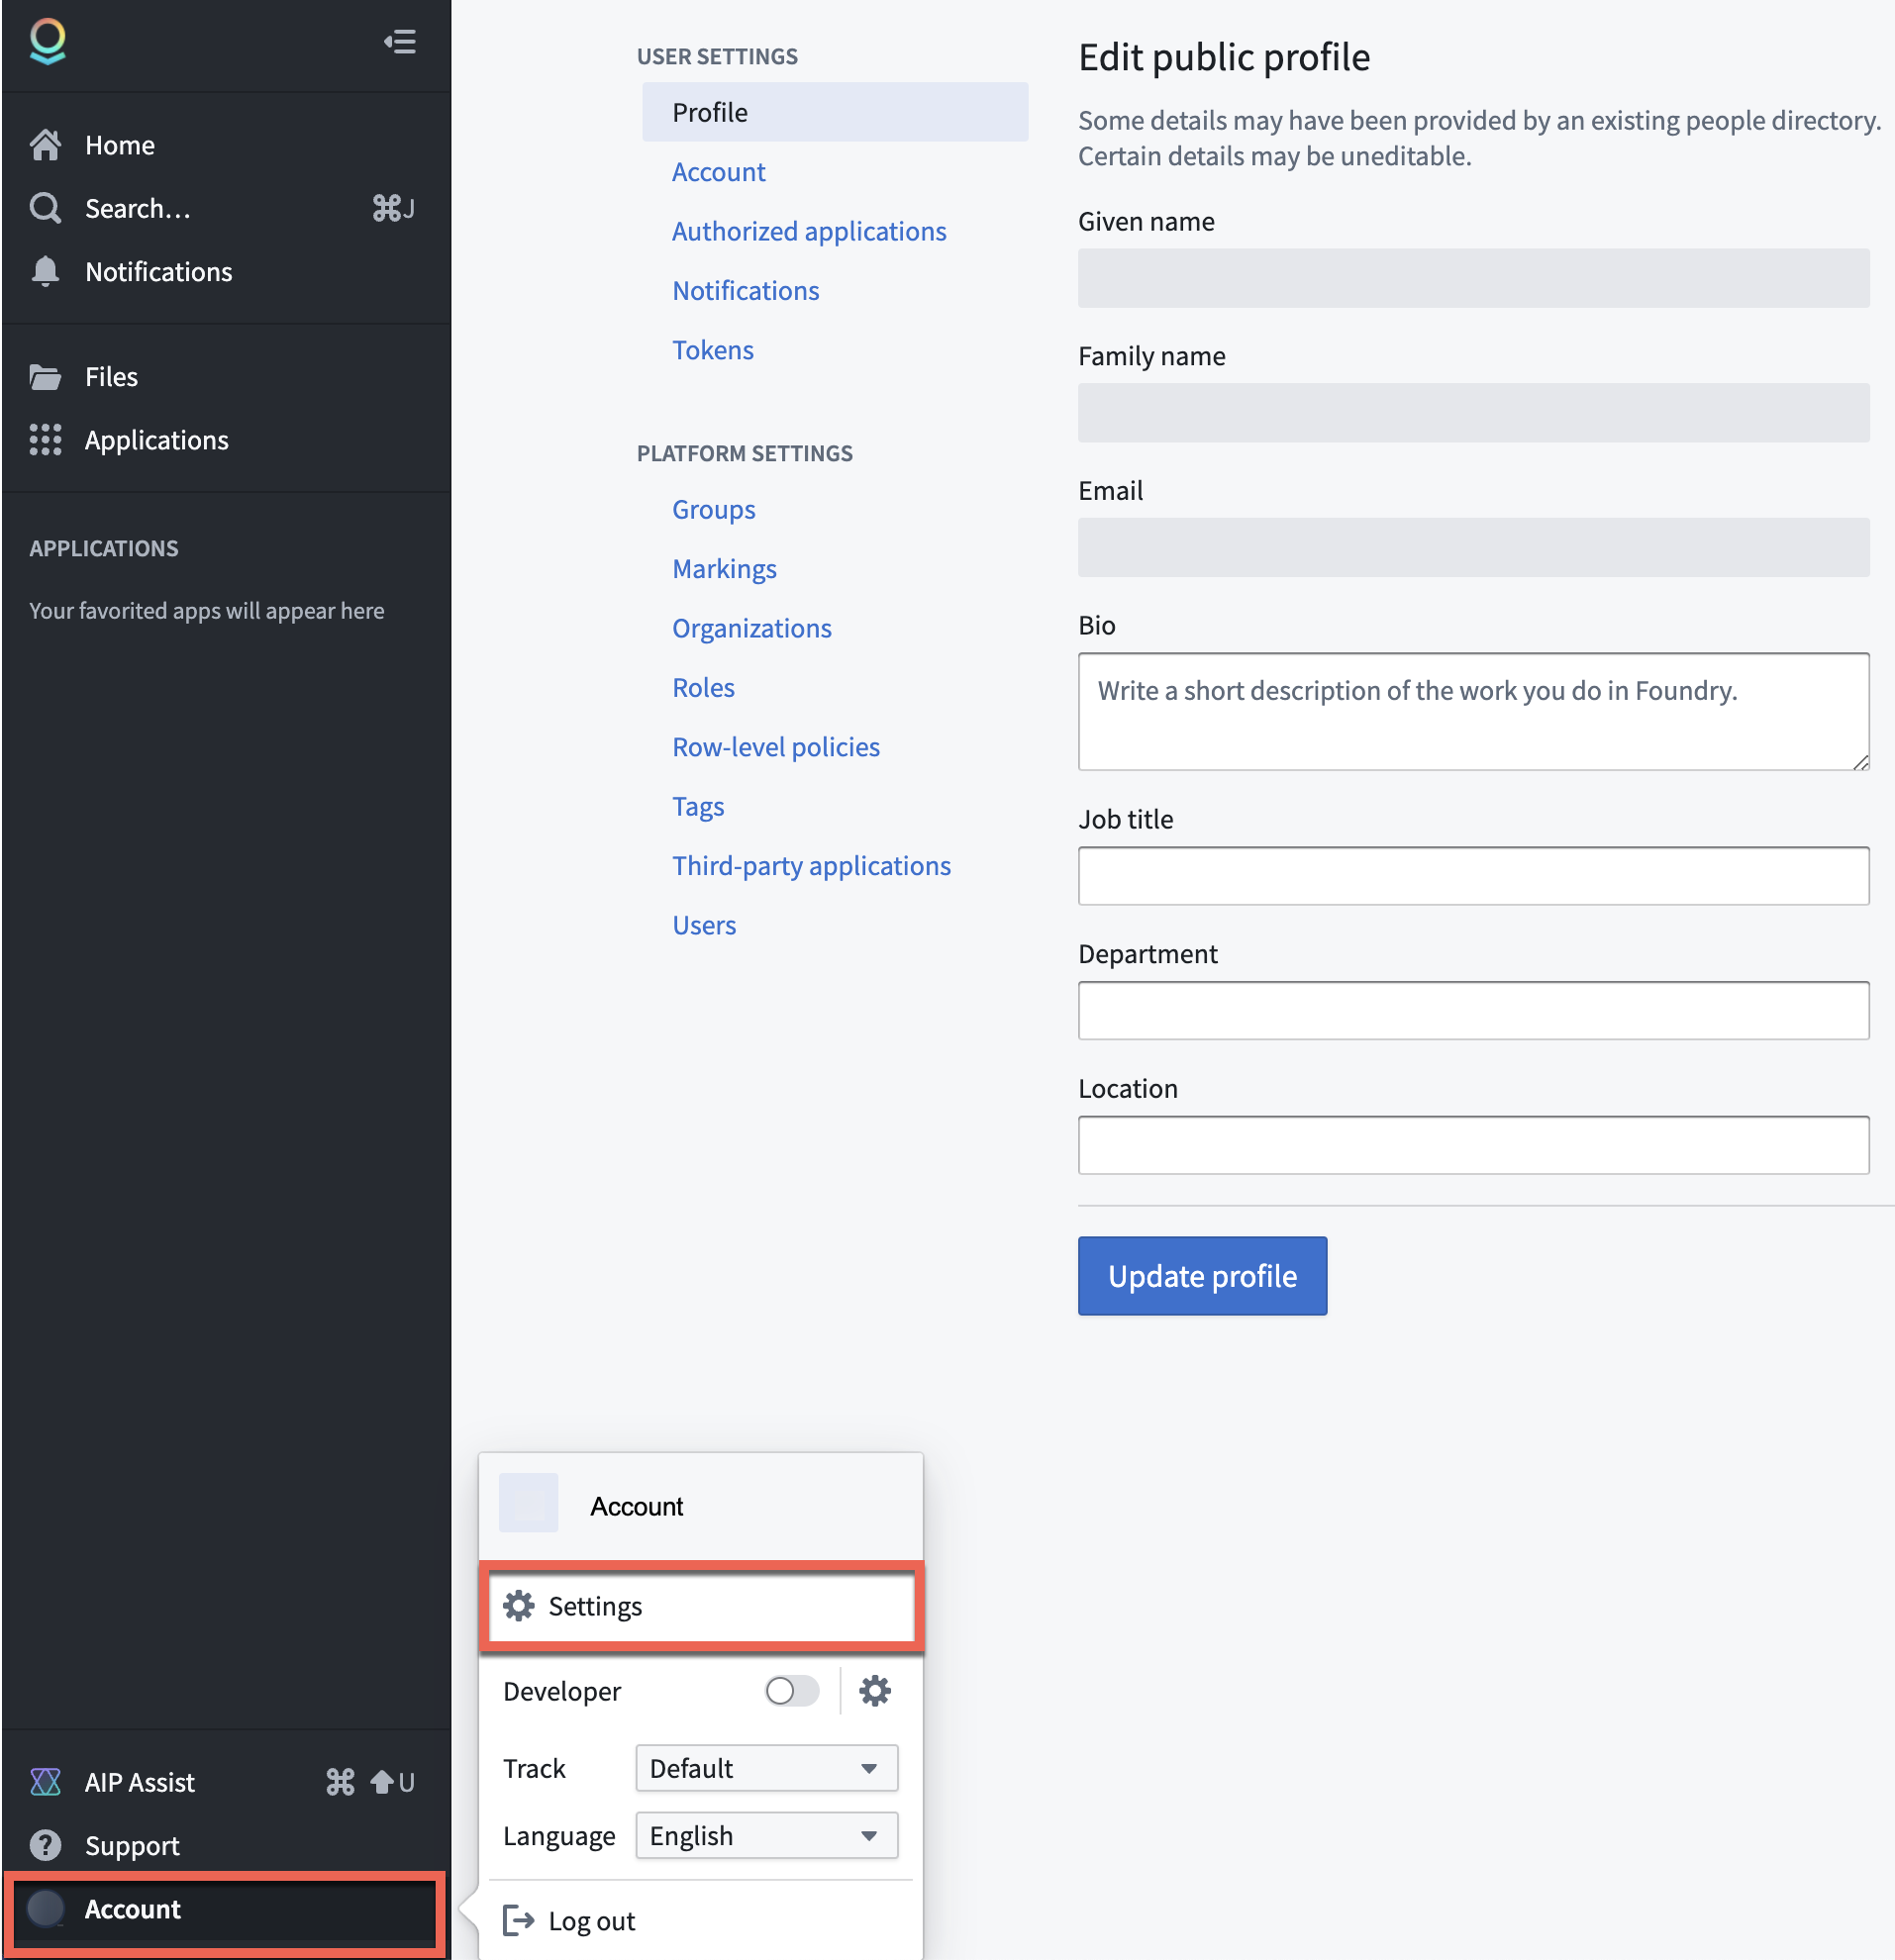Open Home in sidebar
1895x1960 pixels.
pyautogui.click(x=227, y=145)
